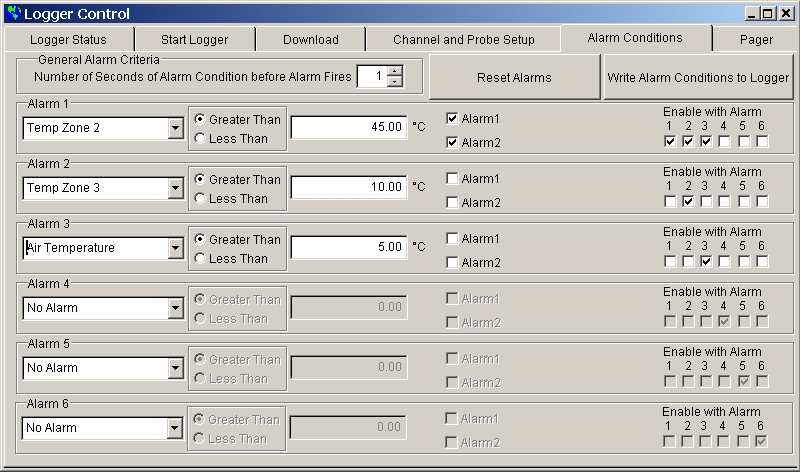801x472 pixels.
Task: Check Enable with Alarm 5 in Alarm 1 row
Action: click(x=744, y=141)
